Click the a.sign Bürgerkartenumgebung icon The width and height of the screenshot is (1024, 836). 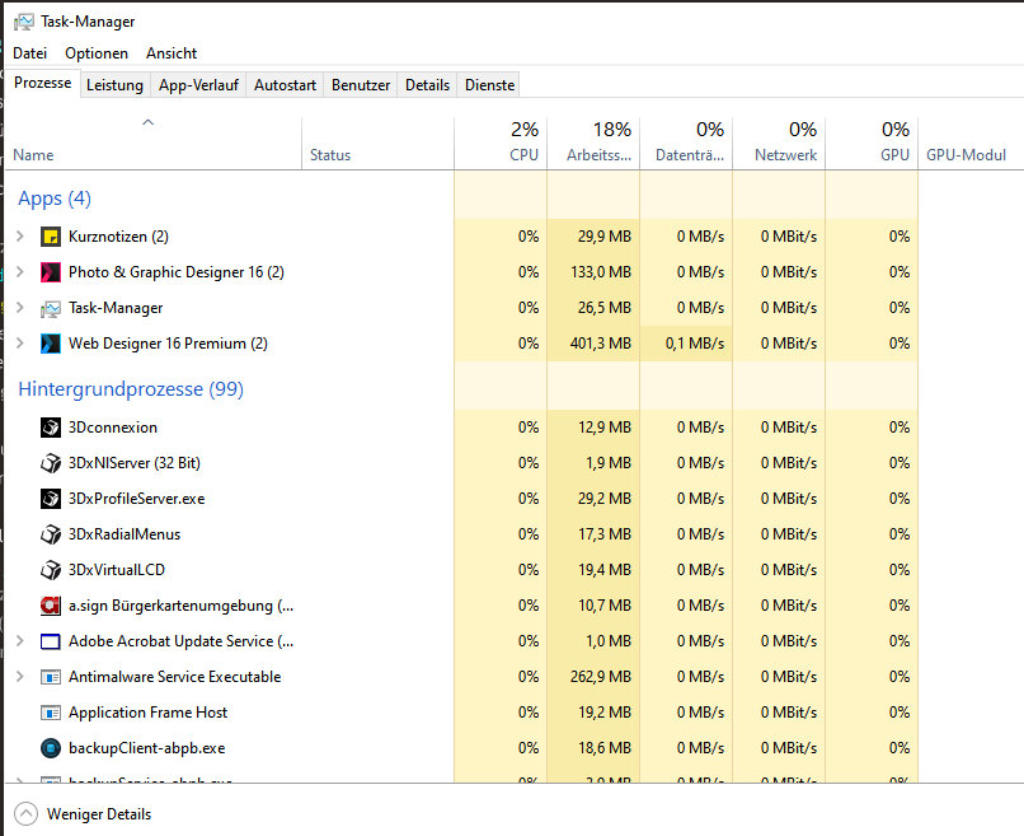pyautogui.click(x=50, y=605)
